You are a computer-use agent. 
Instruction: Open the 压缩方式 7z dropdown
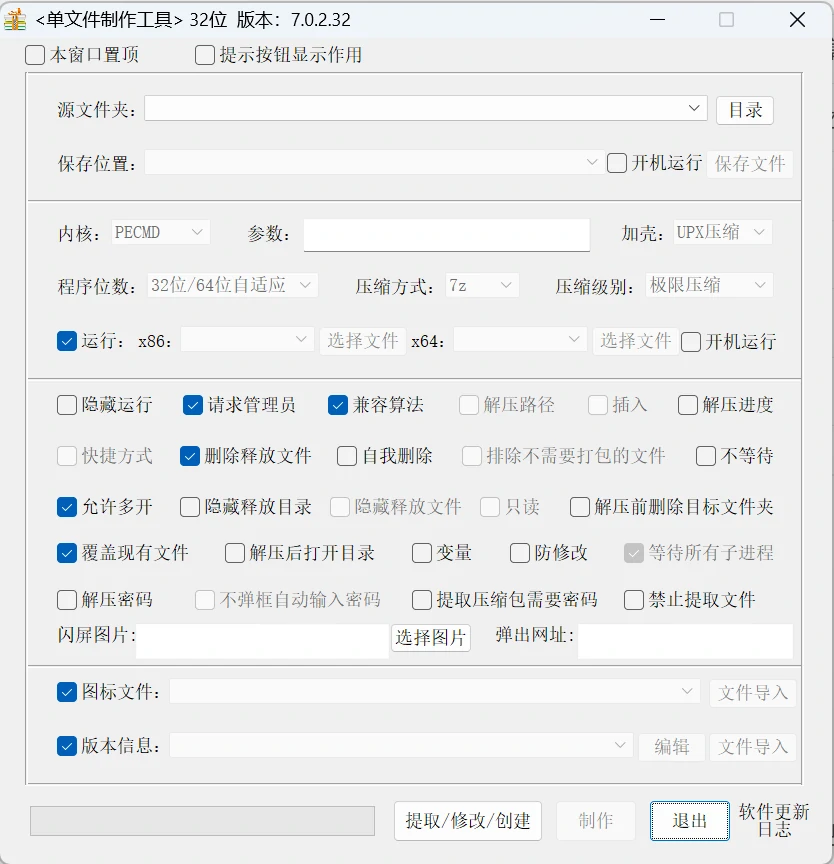[482, 285]
